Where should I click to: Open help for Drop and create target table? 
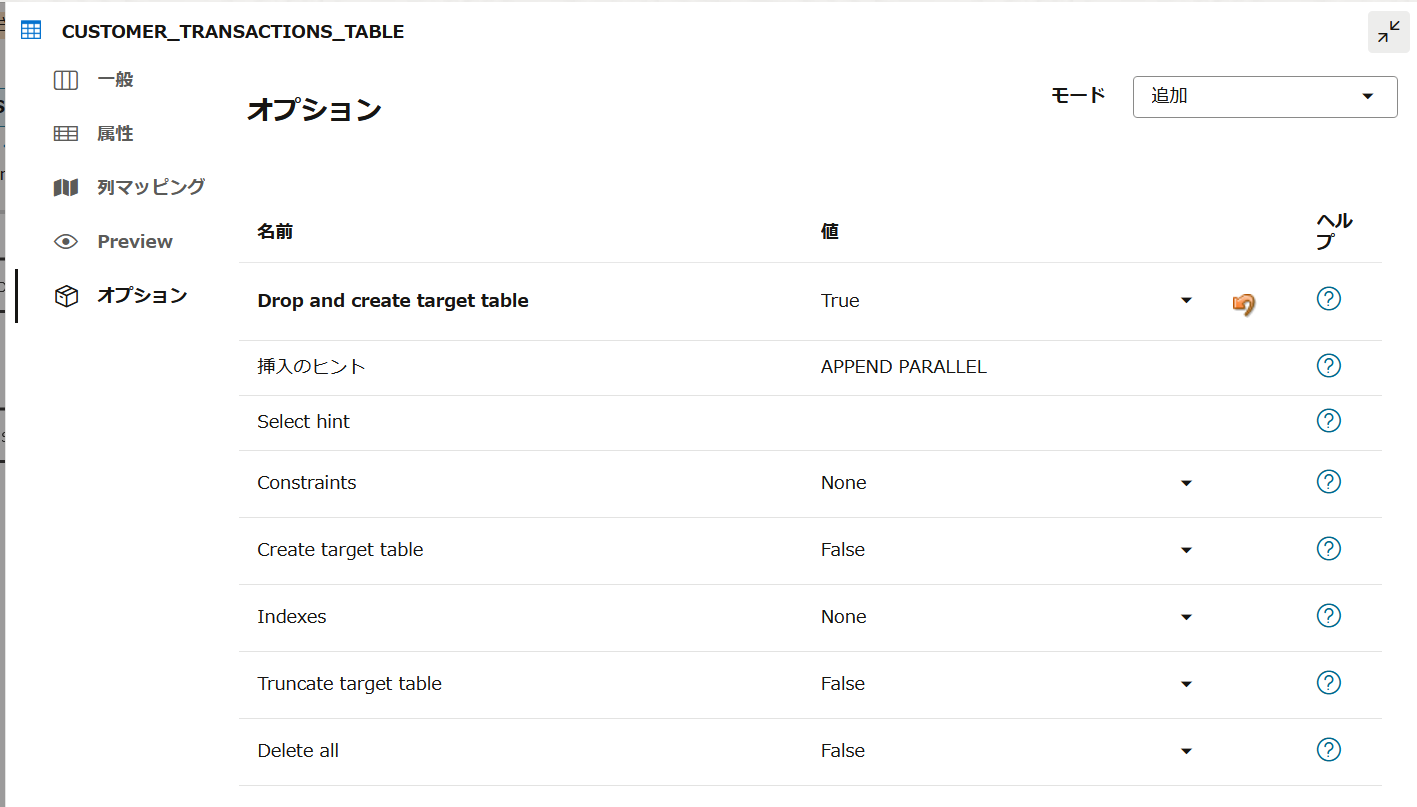(1328, 299)
